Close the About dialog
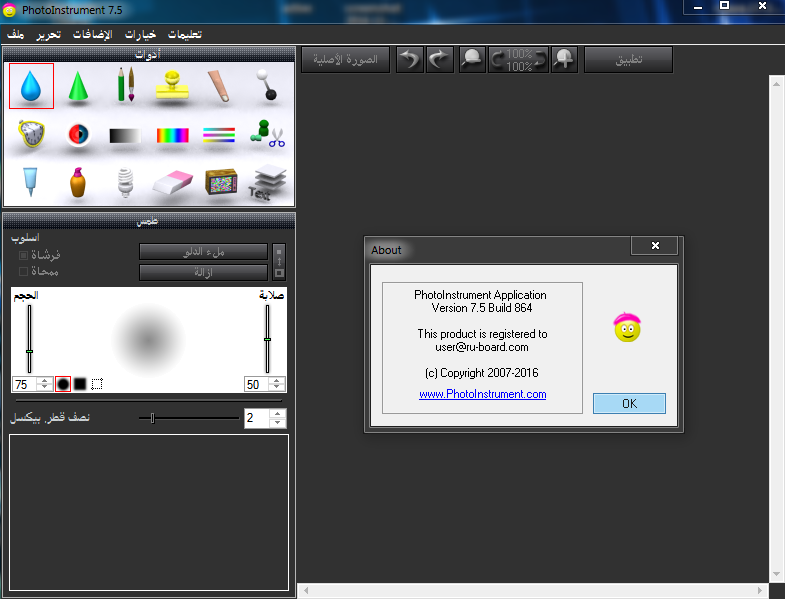 point(655,245)
